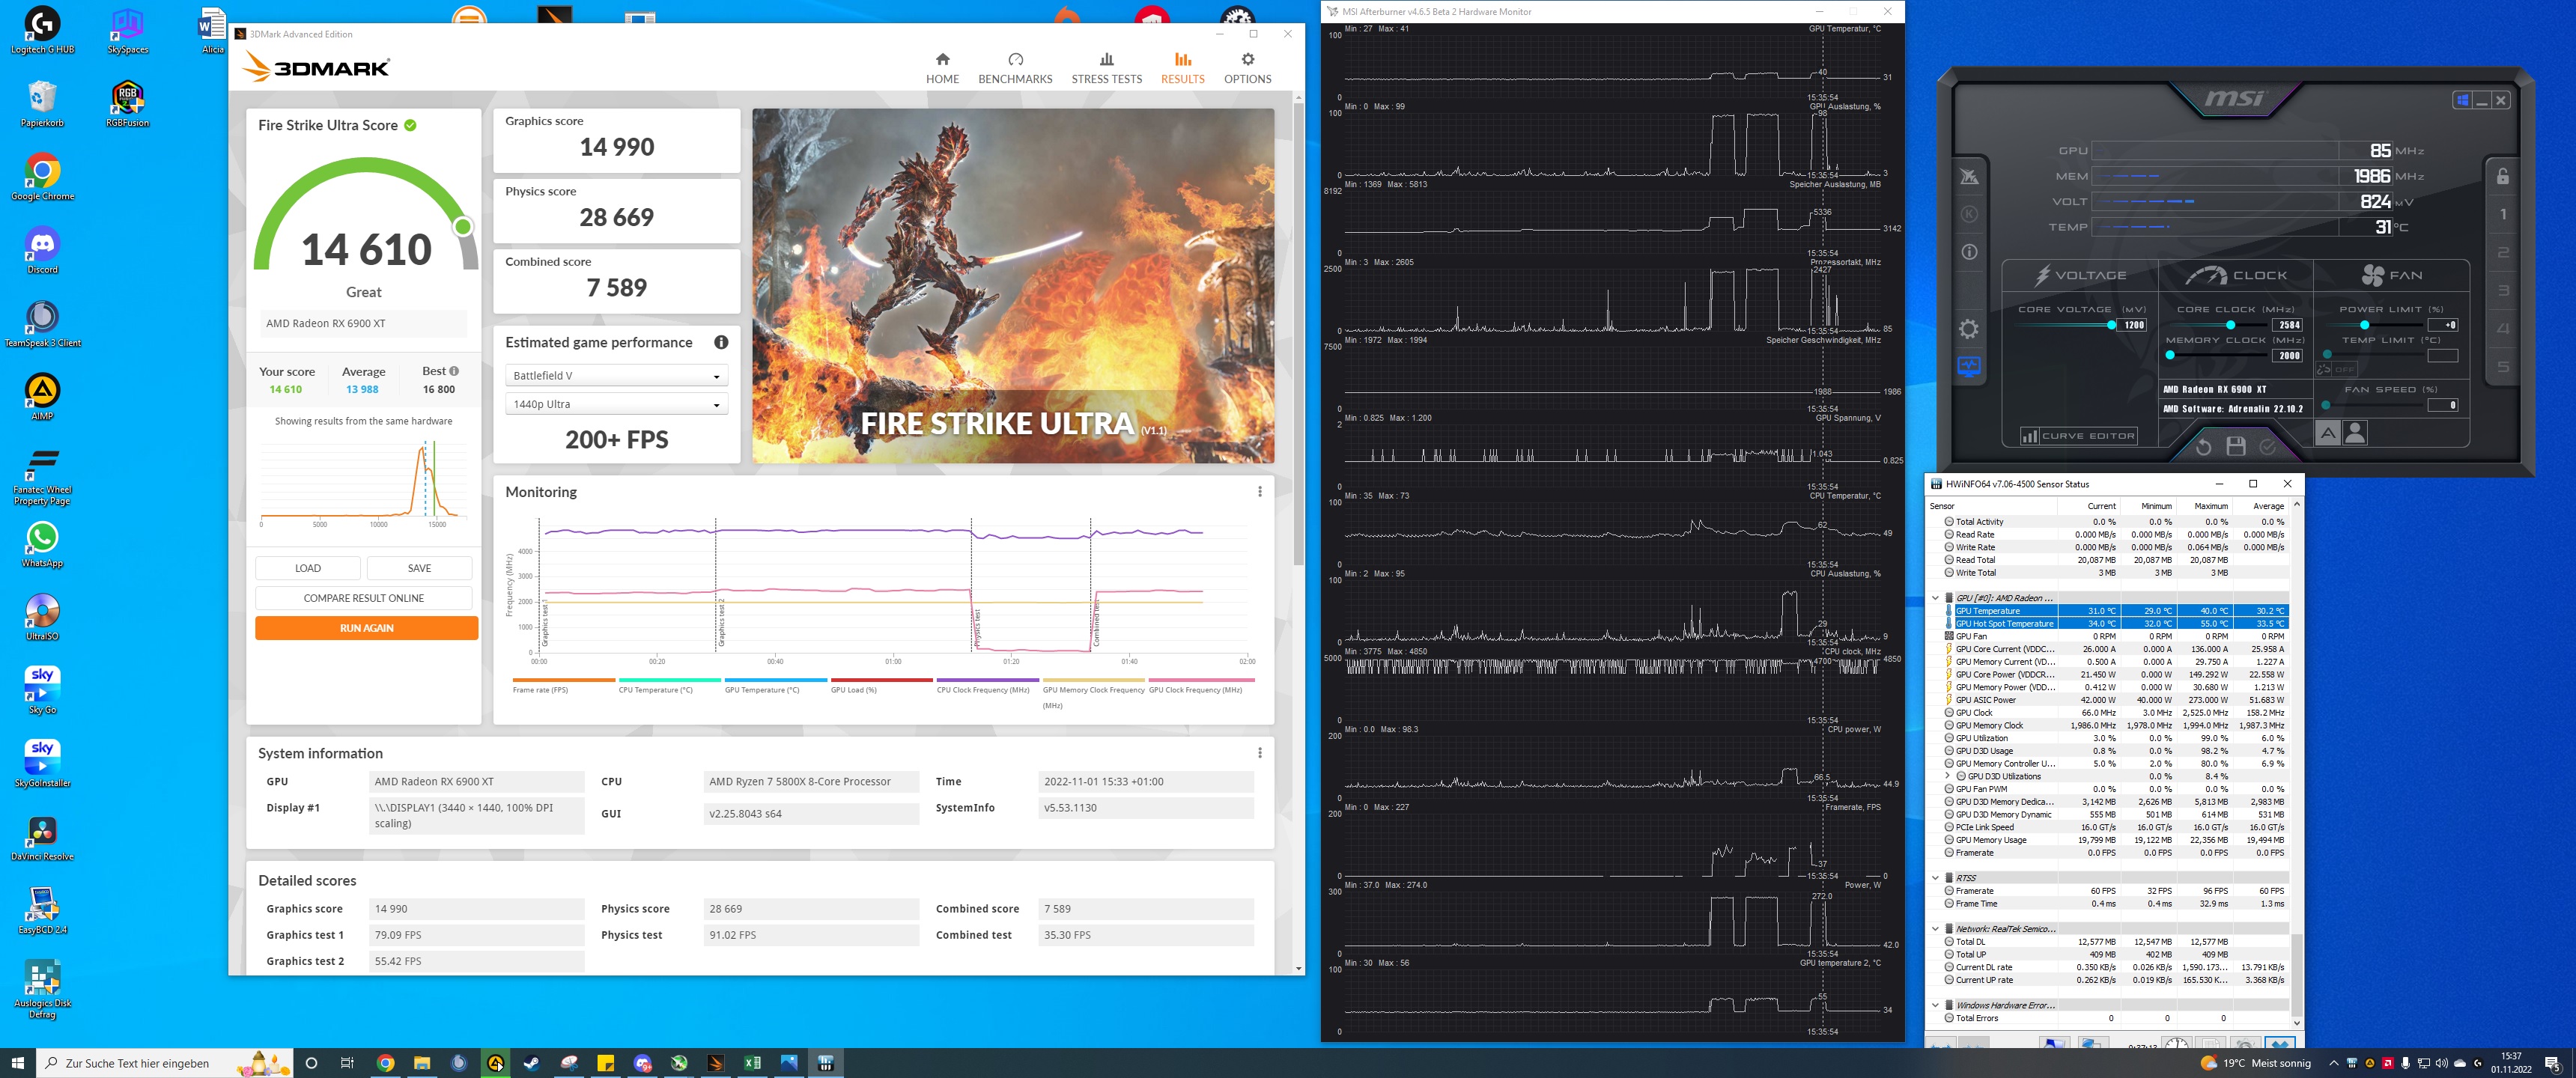
Task: Switch to Stress Tests tab
Action: (x=1106, y=68)
